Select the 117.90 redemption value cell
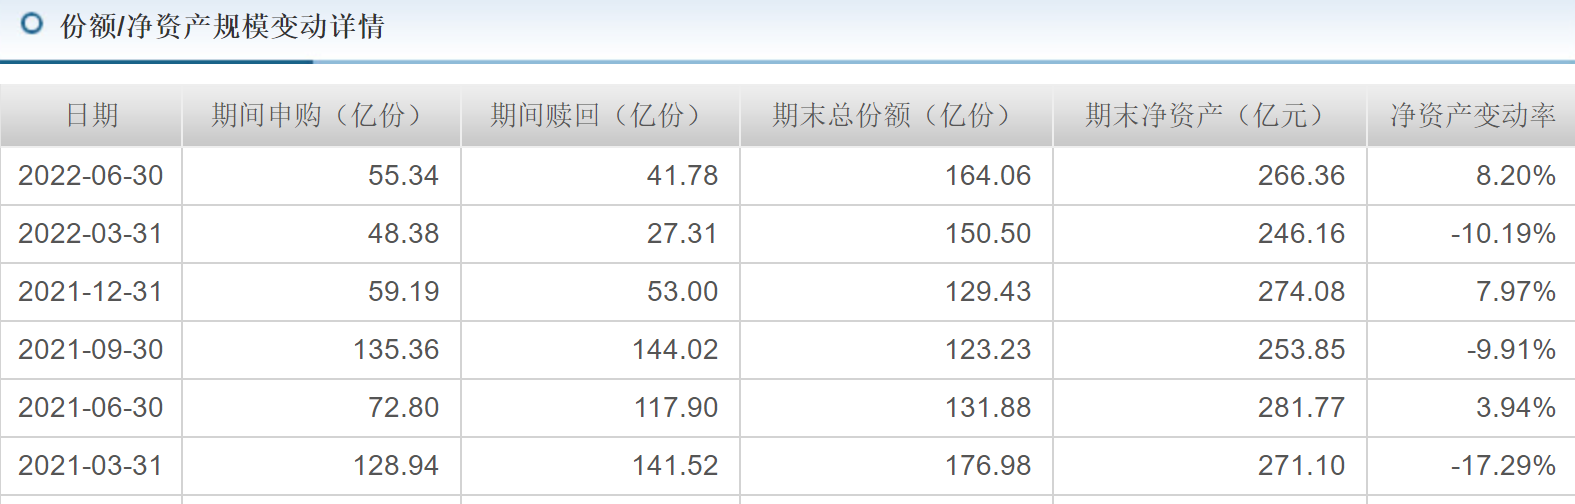Screen dimensions: 1575x504 pyautogui.click(x=676, y=408)
